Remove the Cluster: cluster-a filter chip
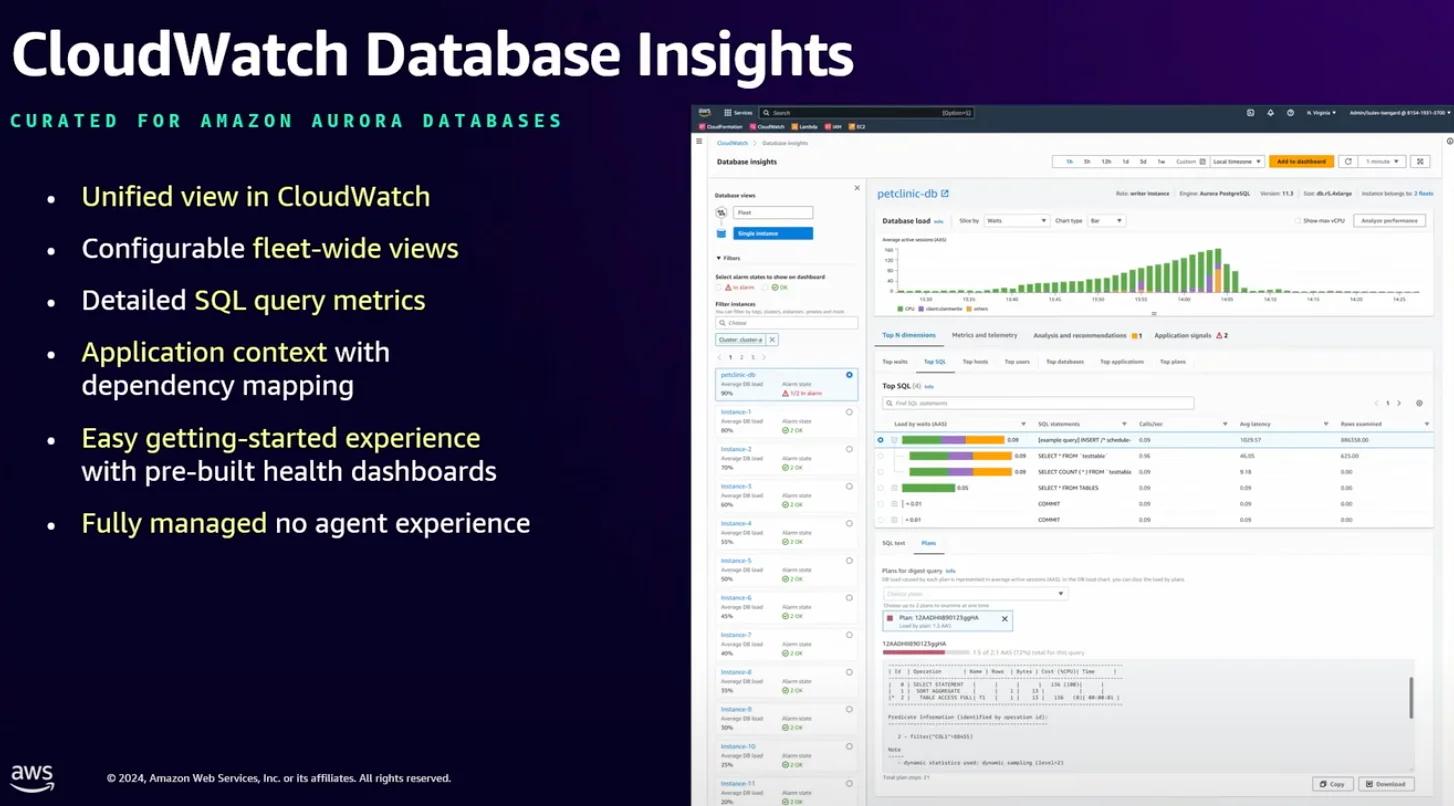Screen dimensions: 1454x806 [x=772, y=340]
